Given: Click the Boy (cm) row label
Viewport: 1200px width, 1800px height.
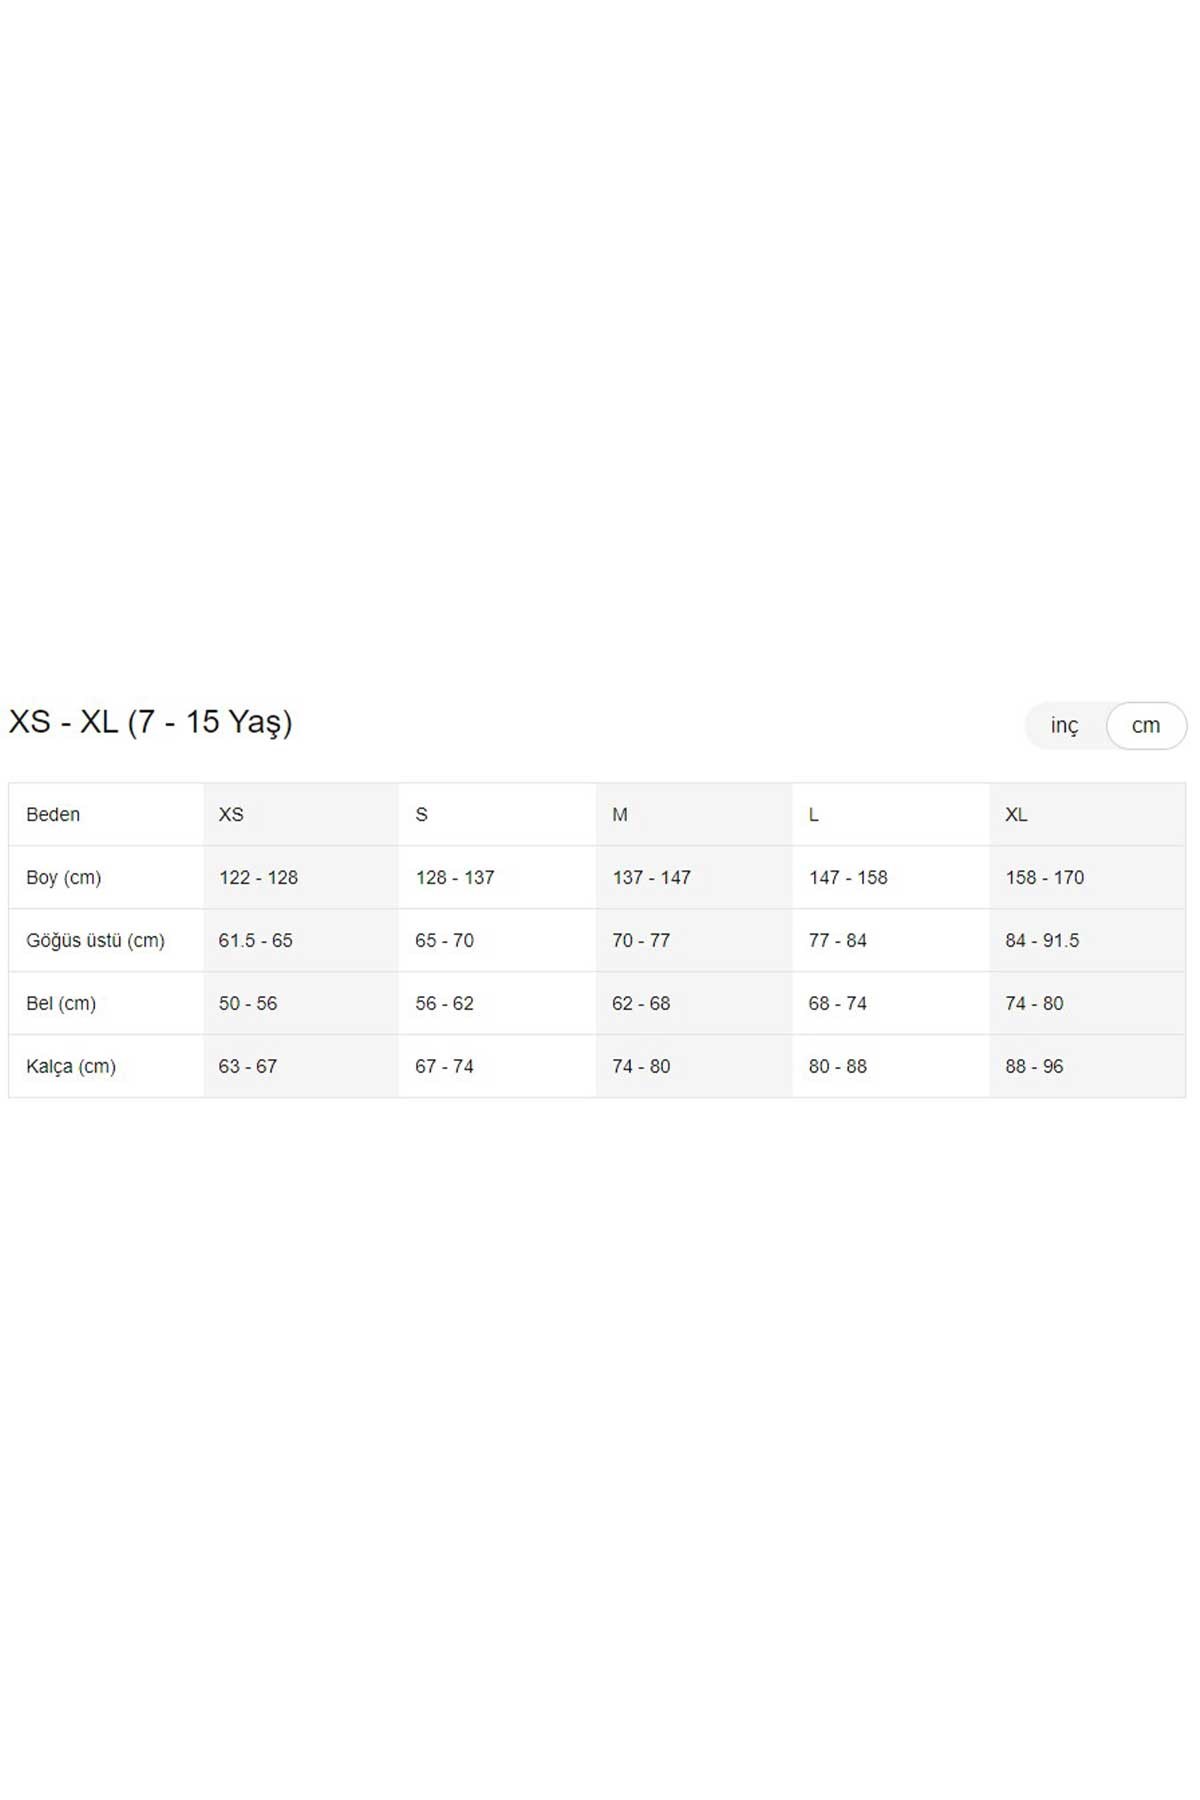Looking at the screenshot, I should pyautogui.click(x=64, y=878).
